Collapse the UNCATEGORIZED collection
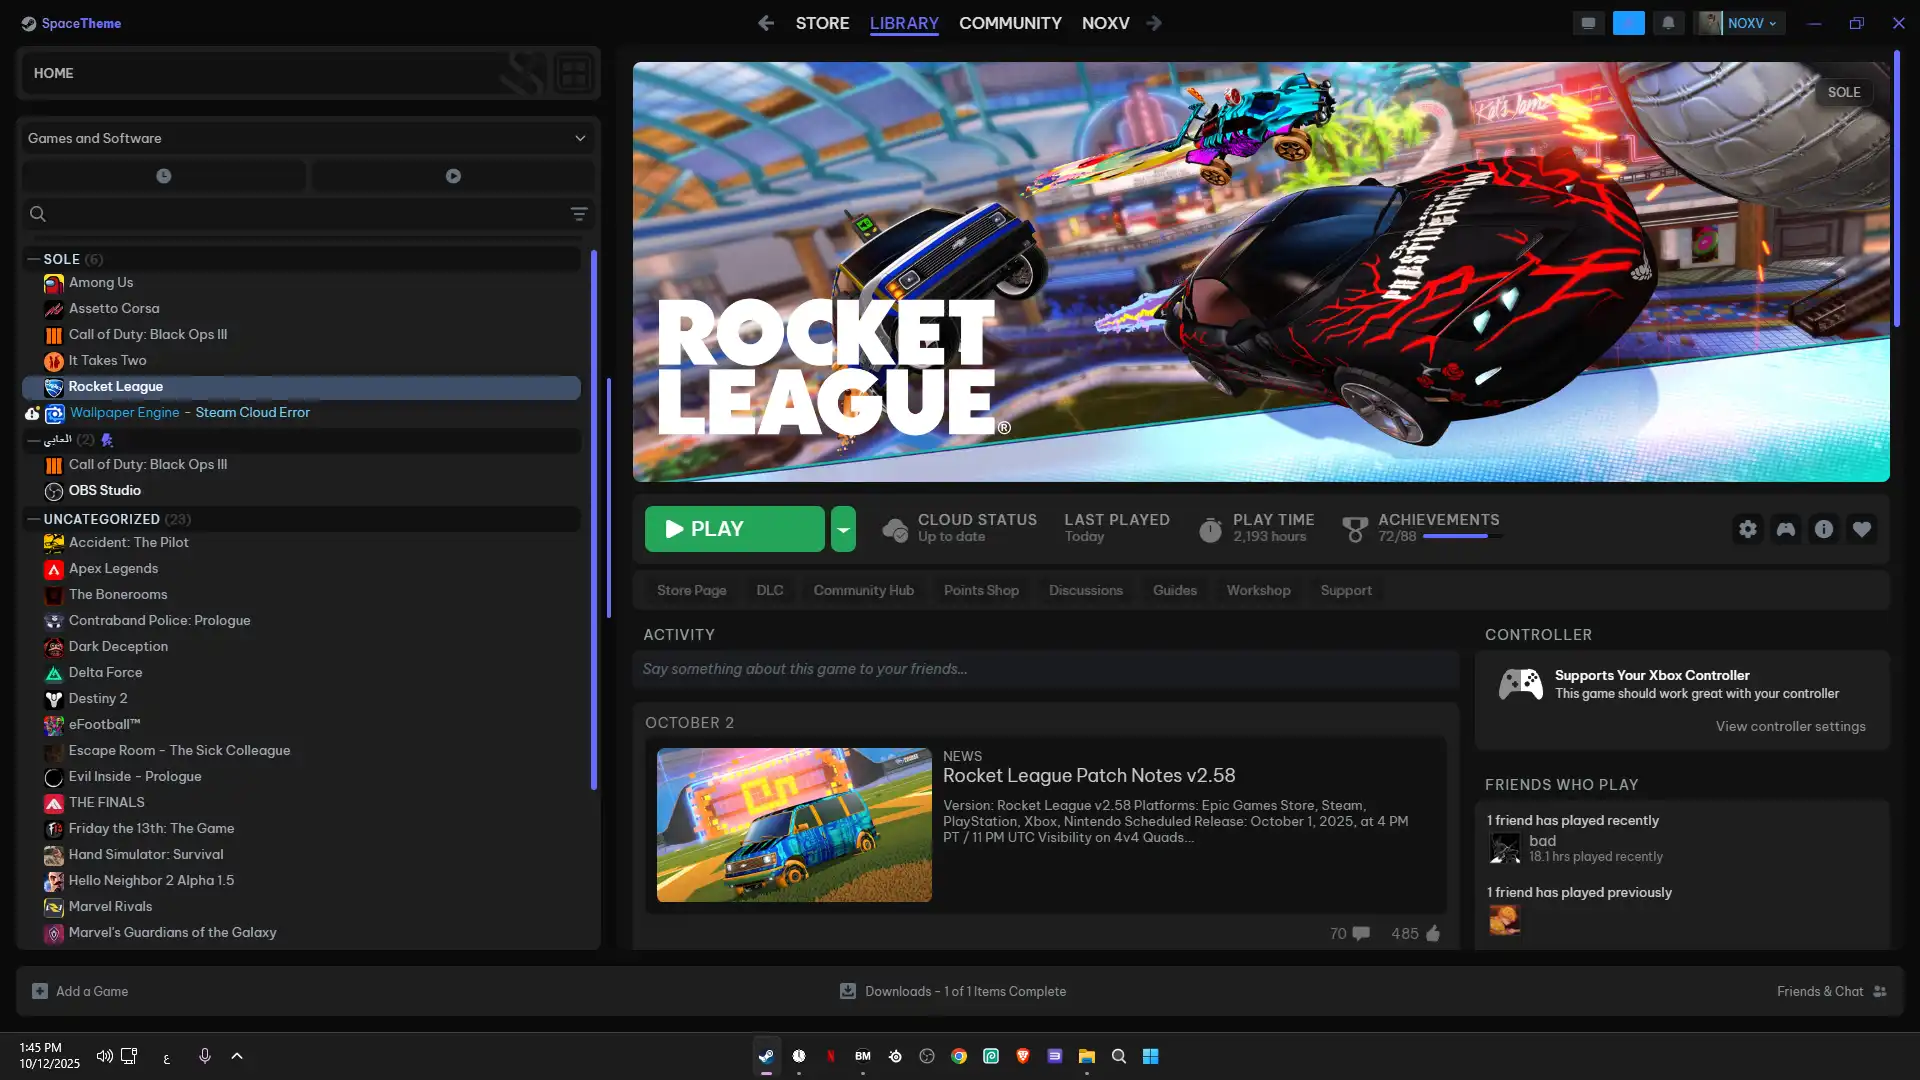Screen dimensions: 1920x1080 (34, 519)
